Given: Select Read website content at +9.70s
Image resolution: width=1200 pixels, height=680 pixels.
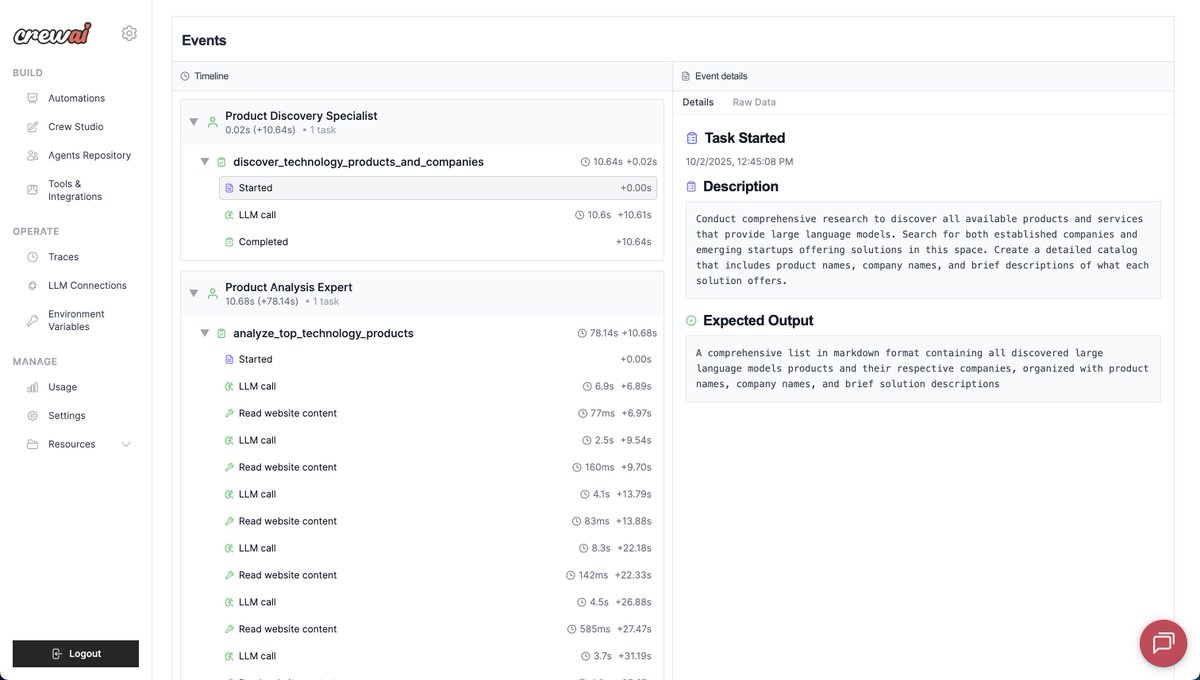Looking at the screenshot, I should pyautogui.click(x=438, y=467).
